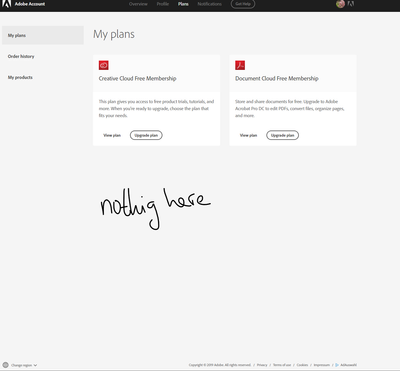Click the Adobe icon beside avatar
Screen dimensions: 400x371
pos(351,4)
